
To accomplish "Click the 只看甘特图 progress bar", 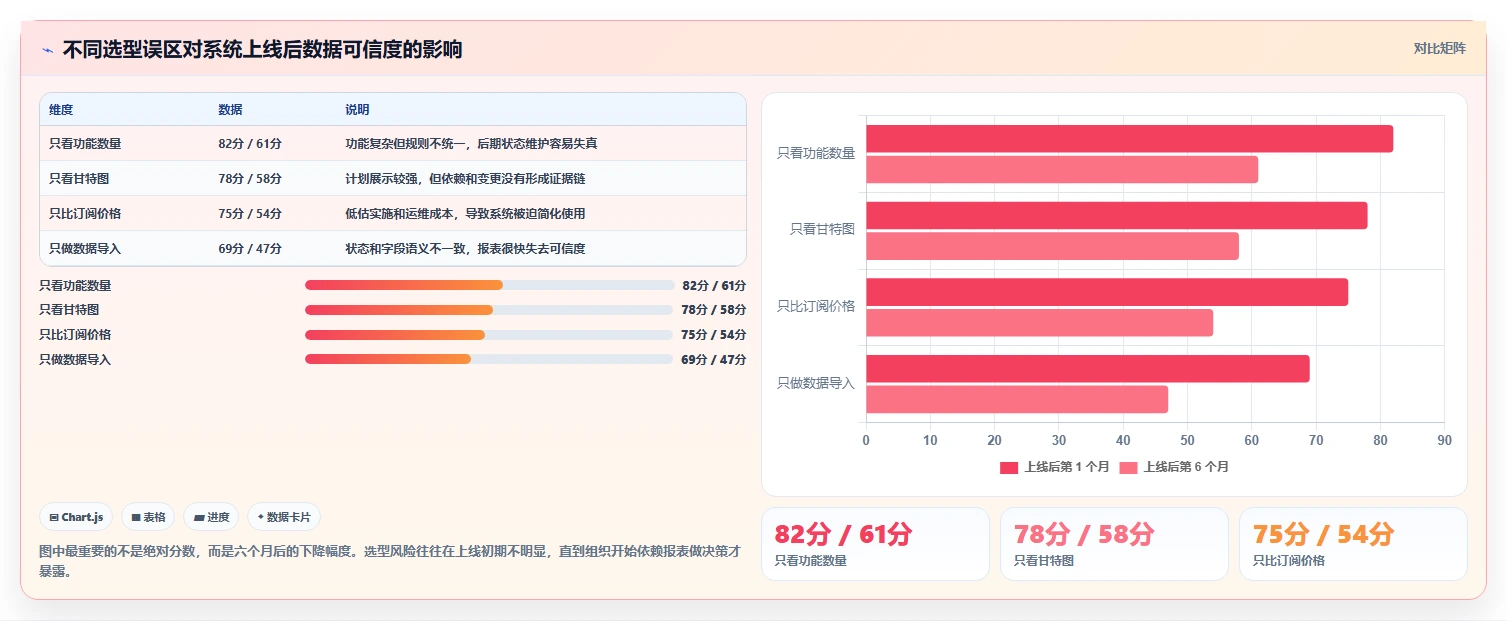I will (x=489, y=310).
